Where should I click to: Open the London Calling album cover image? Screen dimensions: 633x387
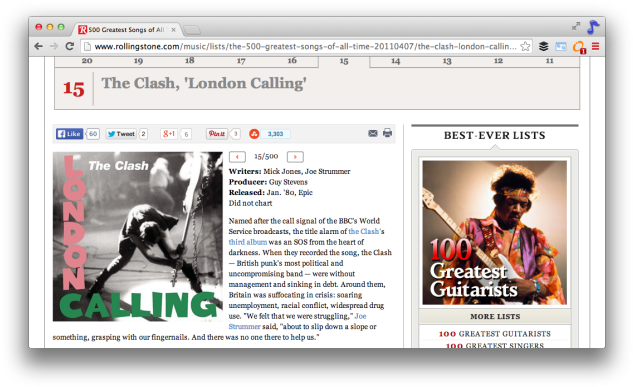(138, 236)
